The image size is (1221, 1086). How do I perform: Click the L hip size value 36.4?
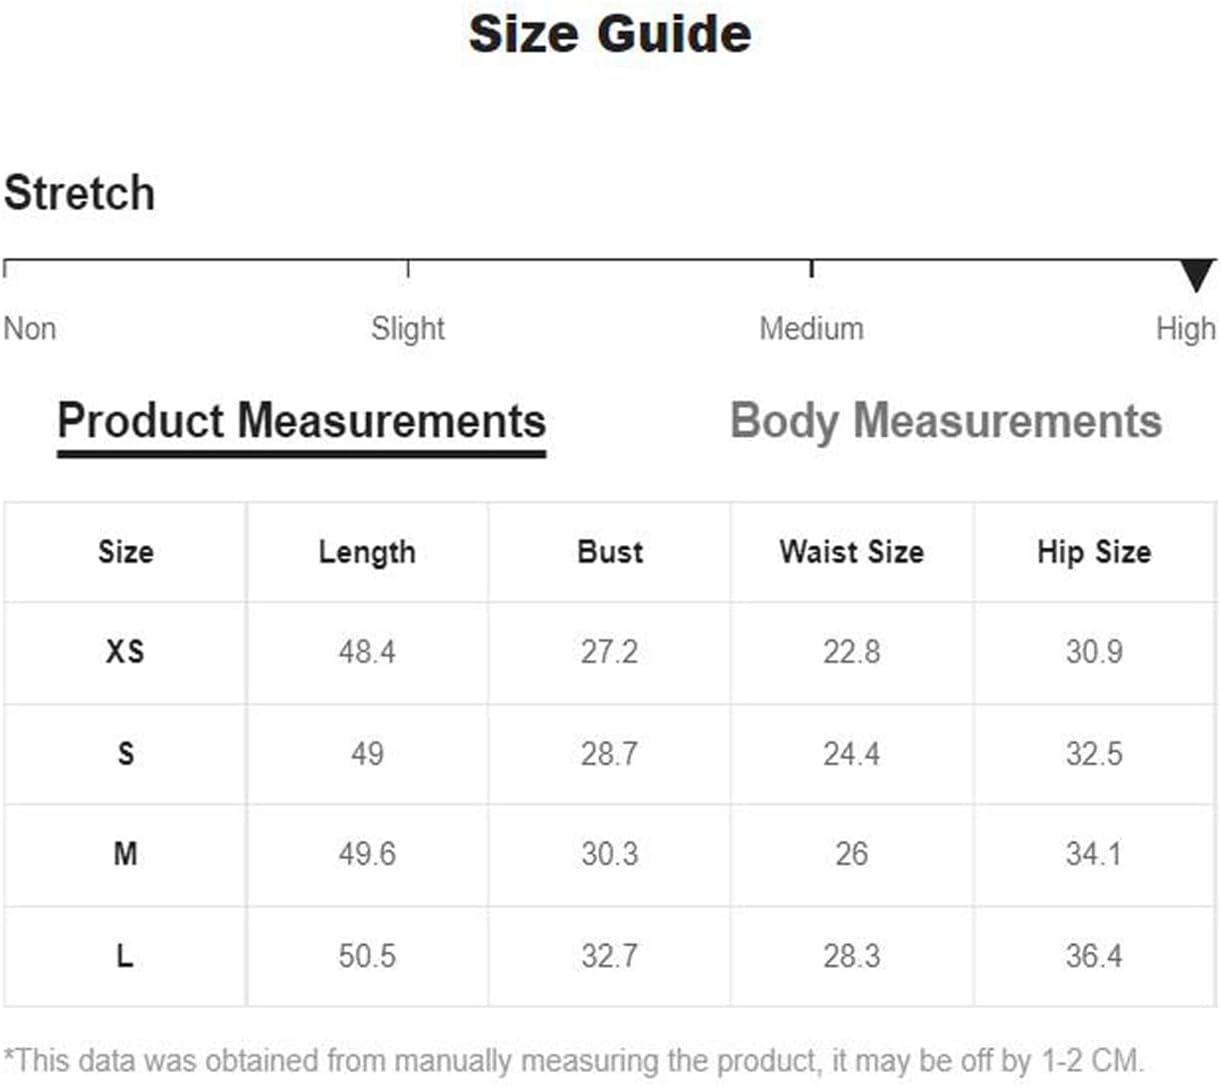[x=1094, y=956]
